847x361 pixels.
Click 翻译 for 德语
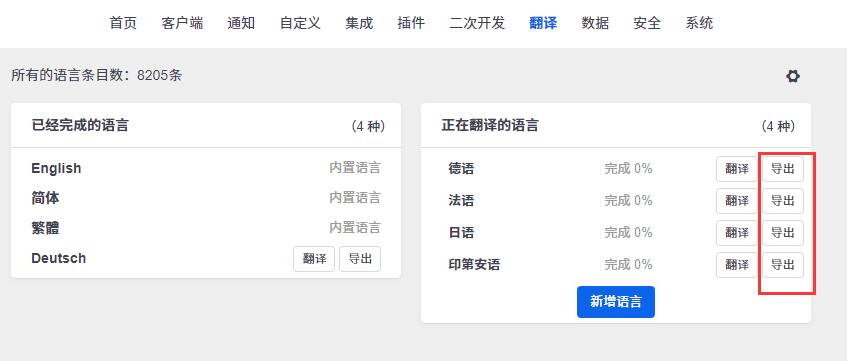pyautogui.click(x=737, y=169)
